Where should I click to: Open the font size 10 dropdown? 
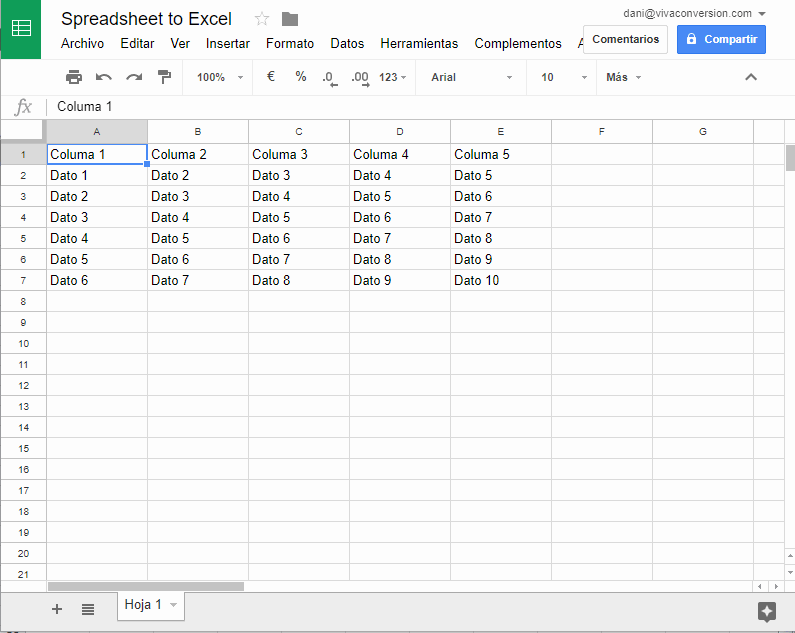coord(564,77)
